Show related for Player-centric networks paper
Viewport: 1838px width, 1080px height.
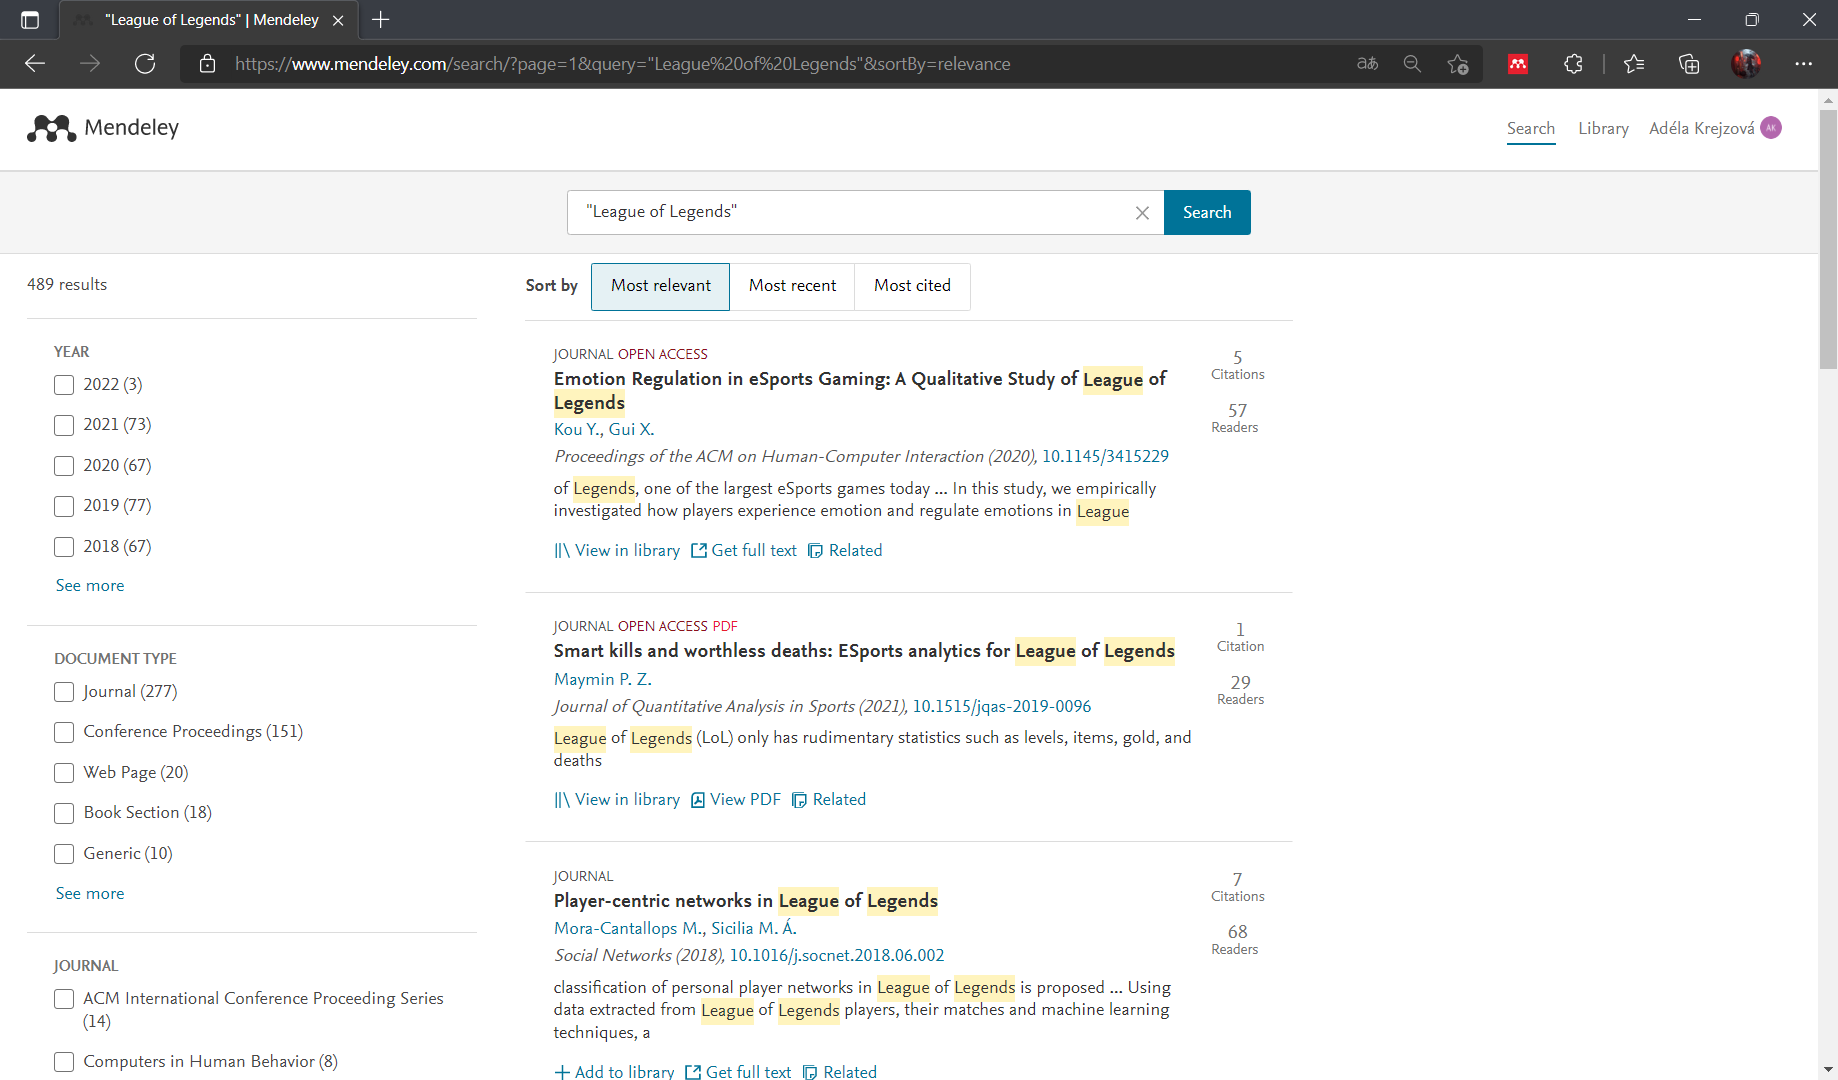[x=840, y=1071]
